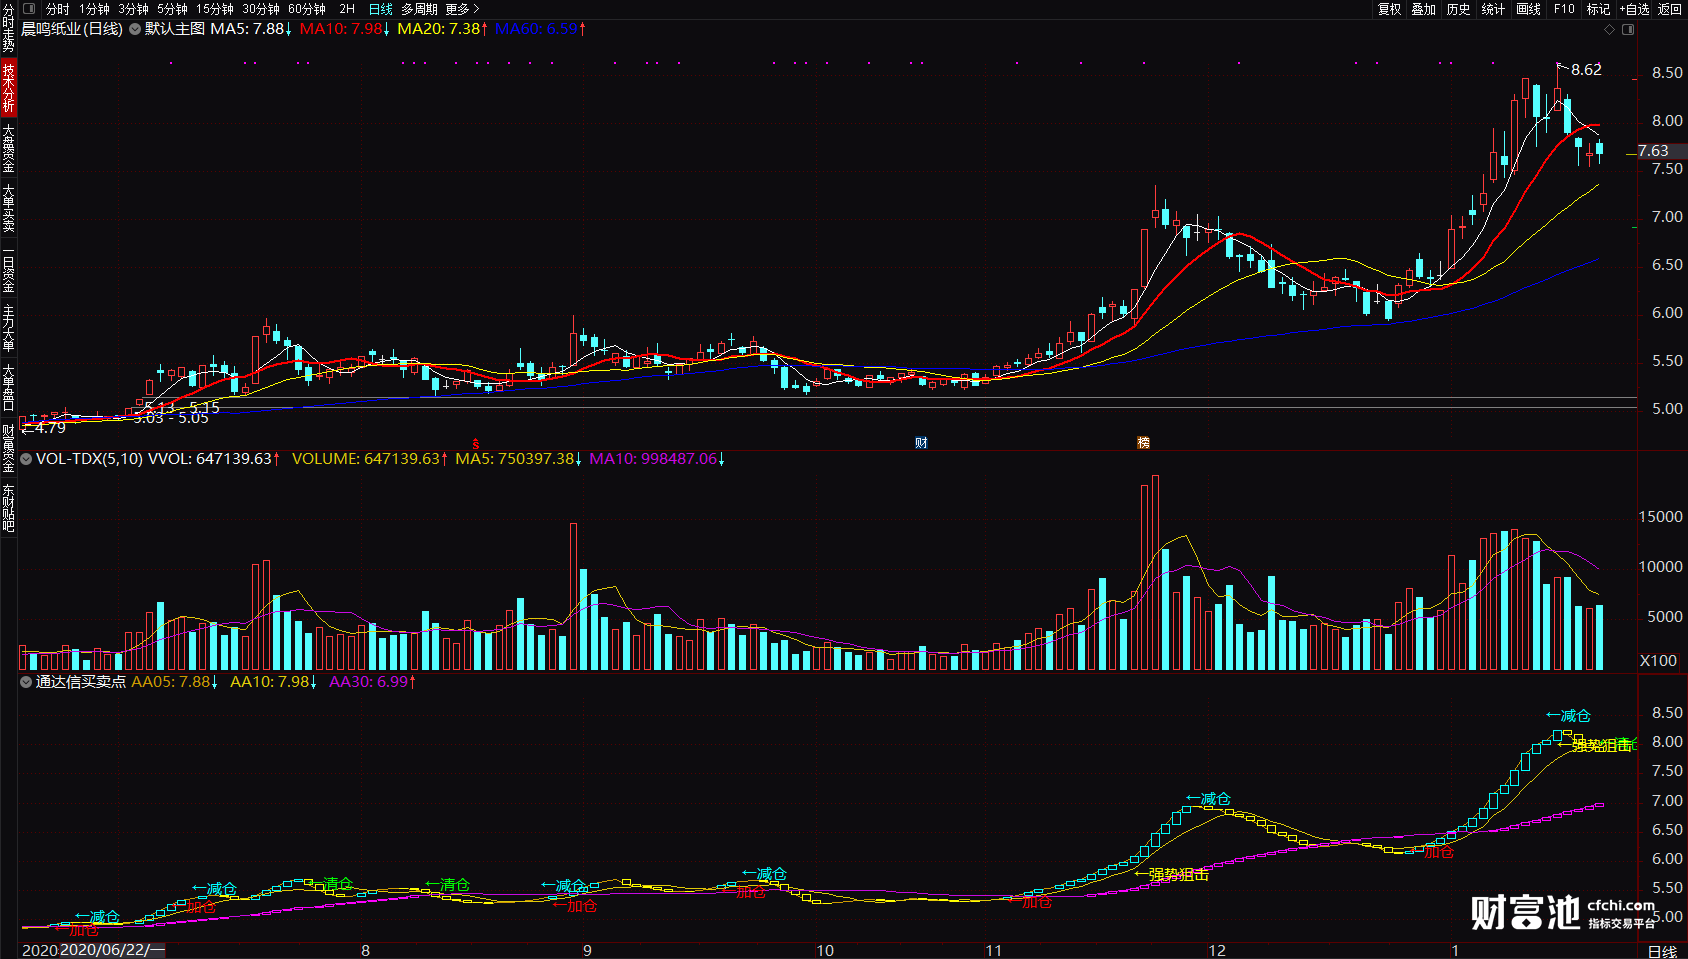The width and height of the screenshot is (1688, 959).
Task: Select the 日线 daily period tab
Action: pos(381,9)
